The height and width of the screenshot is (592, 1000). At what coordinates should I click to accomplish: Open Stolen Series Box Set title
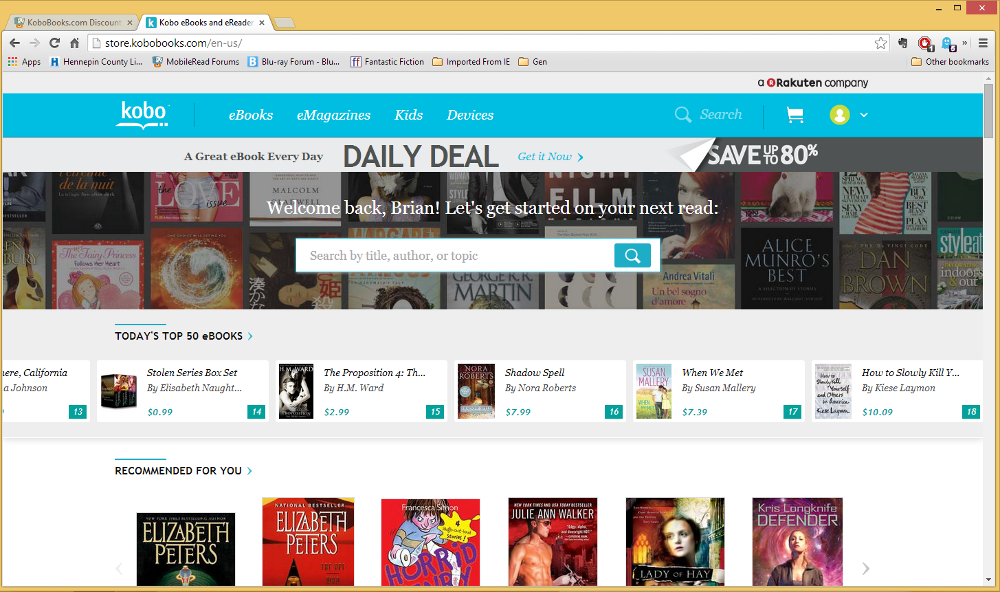pos(192,373)
